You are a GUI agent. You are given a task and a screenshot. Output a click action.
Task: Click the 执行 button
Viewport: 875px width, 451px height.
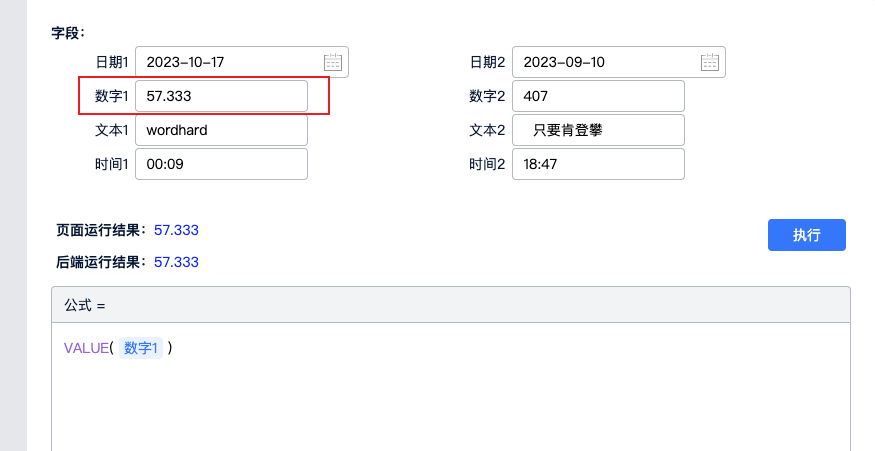point(806,235)
